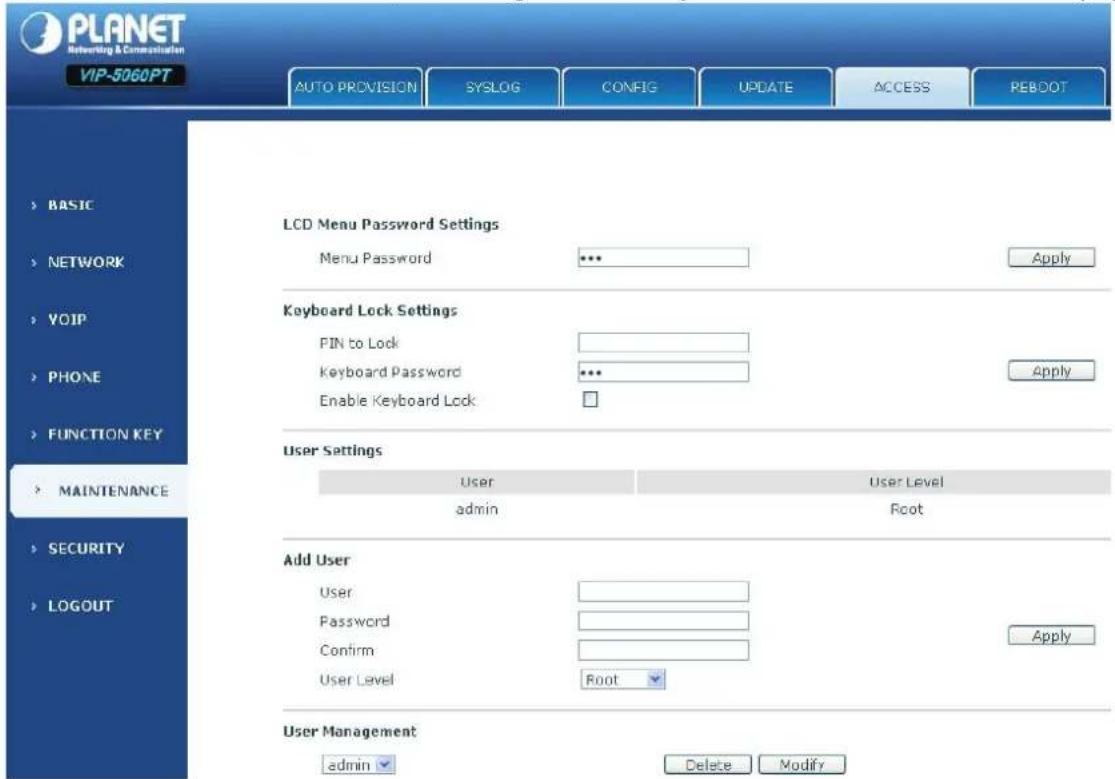The image size is (1115, 779).
Task: Click LOGOUT in the sidebar
Action: pos(80,606)
